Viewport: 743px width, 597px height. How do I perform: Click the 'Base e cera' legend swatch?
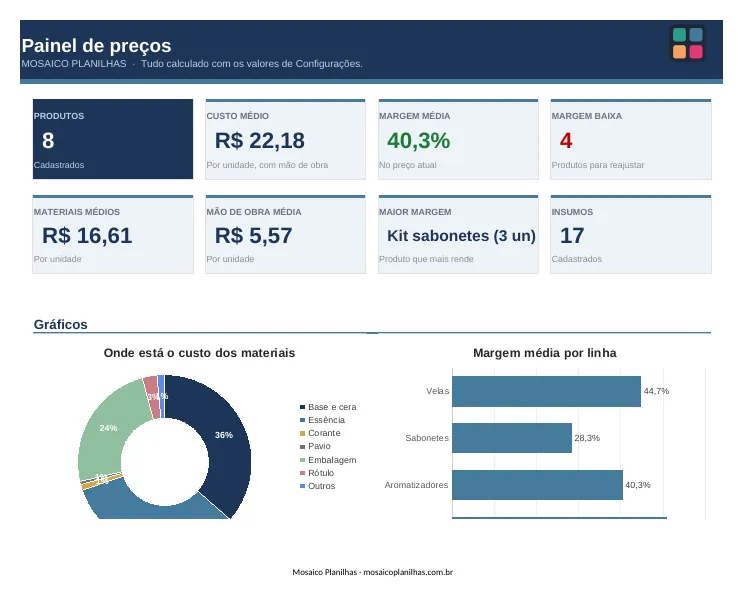pyautogui.click(x=302, y=407)
